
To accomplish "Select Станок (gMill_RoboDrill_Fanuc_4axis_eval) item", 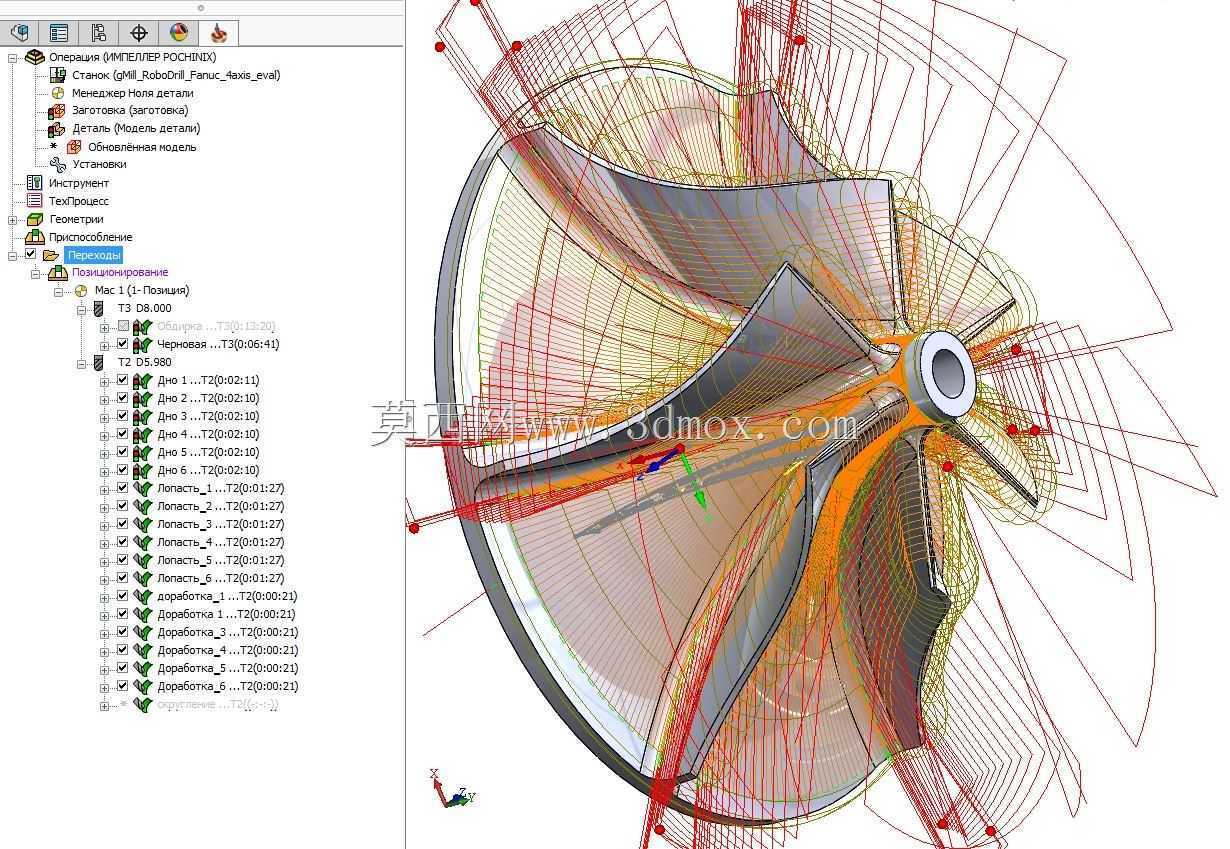I will pyautogui.click(x=176, y=75).
